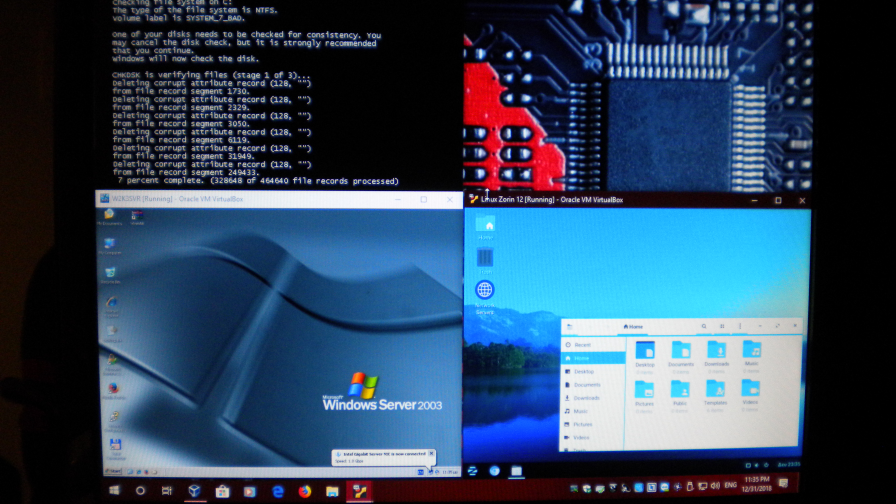The image size is (896, 504).
Task: Toggle the grid view icon in Files
Action: pos(722,326)
